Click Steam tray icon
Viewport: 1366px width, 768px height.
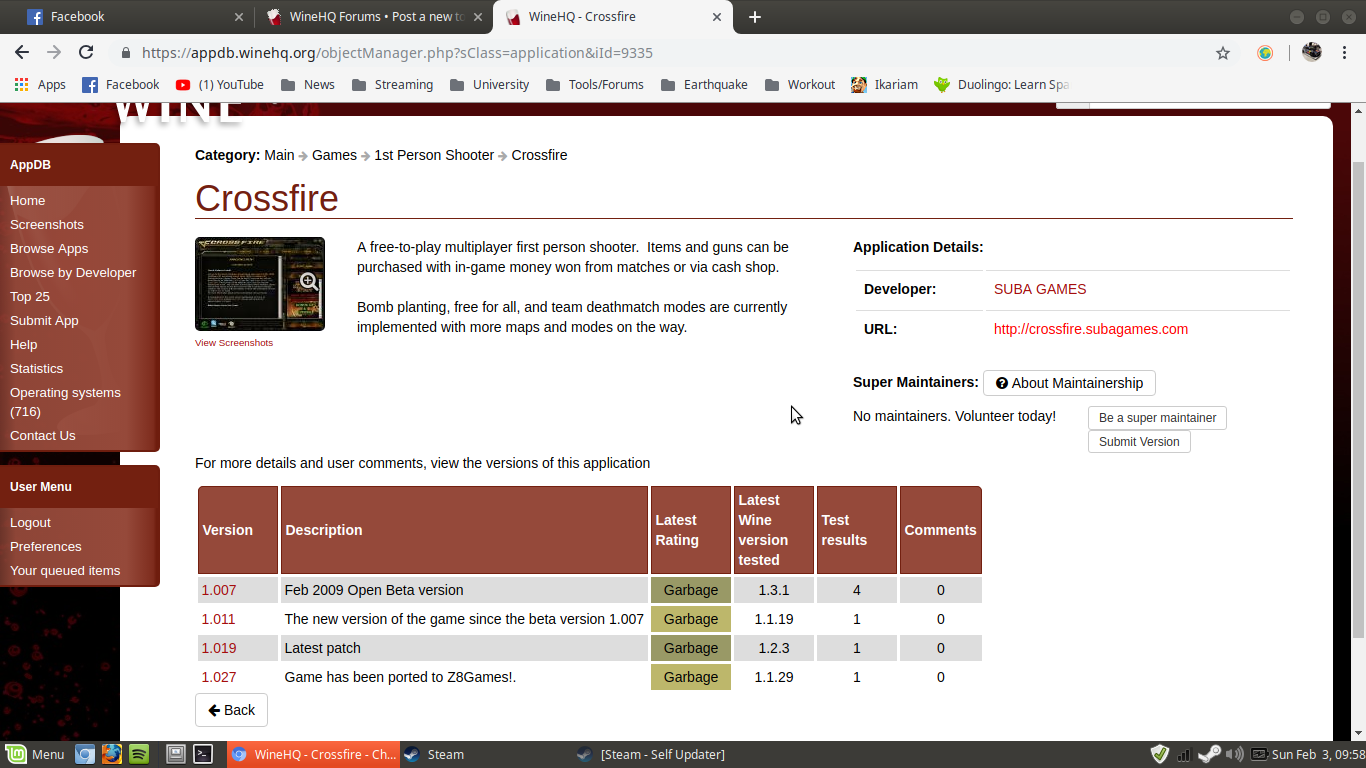click(x=1209, y=755)
